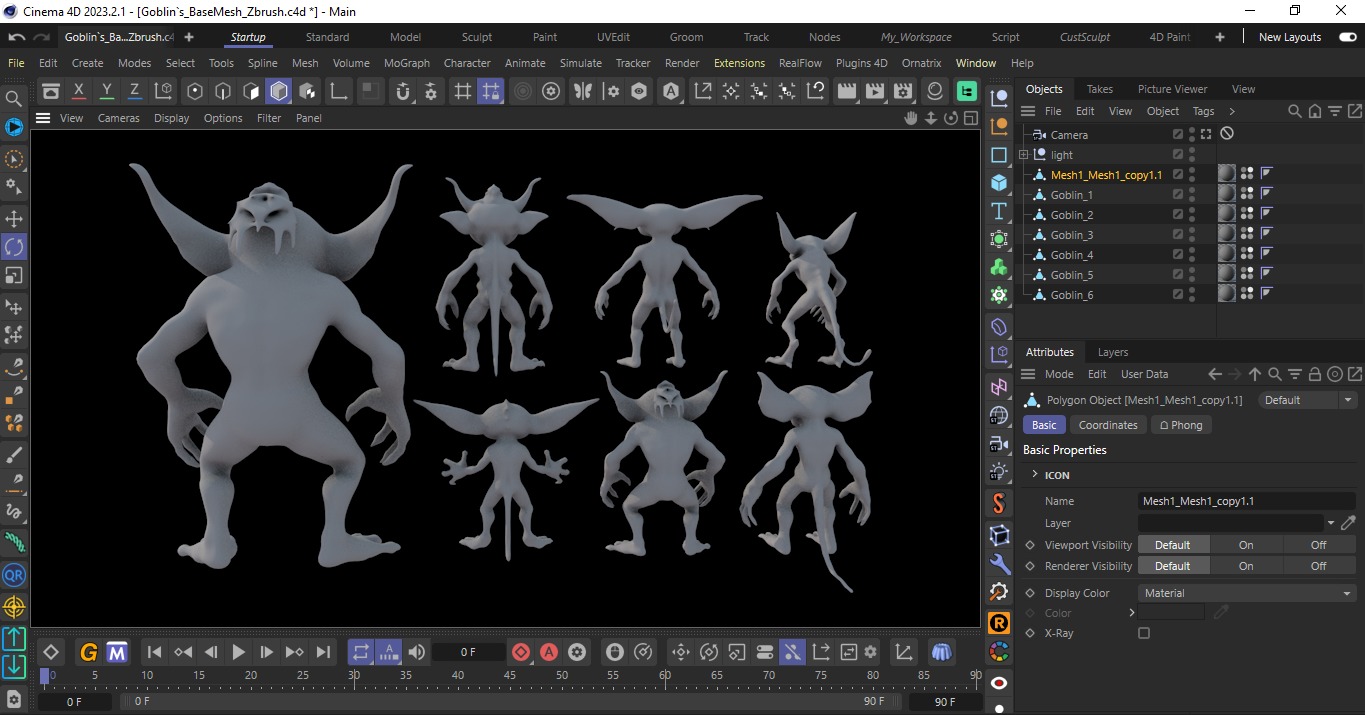Toggle the New Layouts switch

pyautogui.click(x=1346, y=37)
